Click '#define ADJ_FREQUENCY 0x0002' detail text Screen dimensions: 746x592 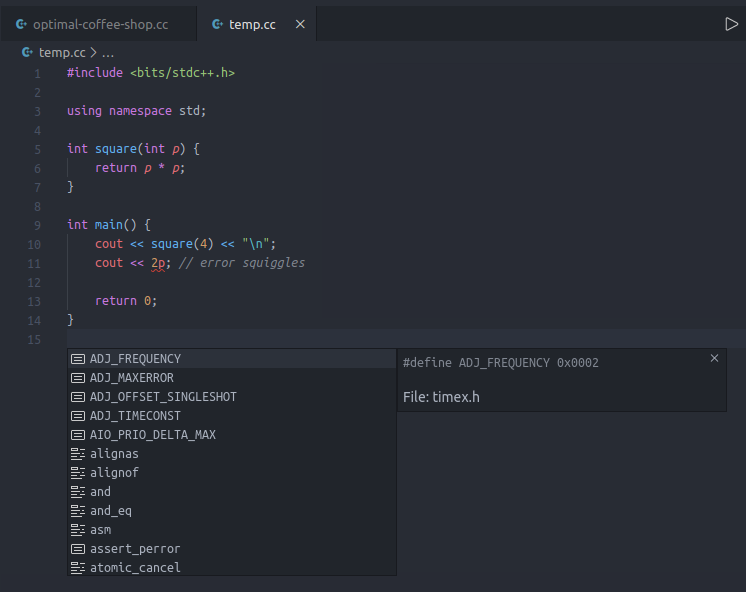[x=501, y=363]
